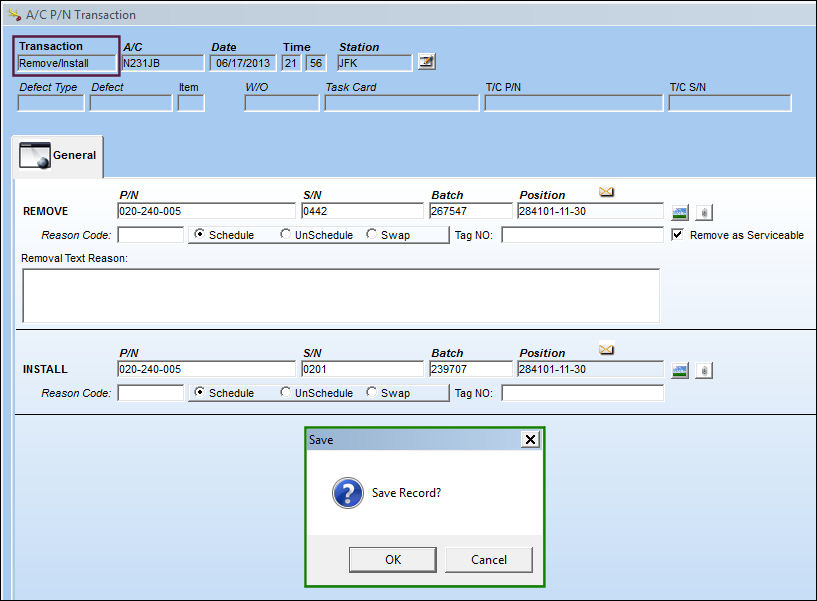Click the INSTALL Position field
The image size is (817, 601).
[590, 369]
